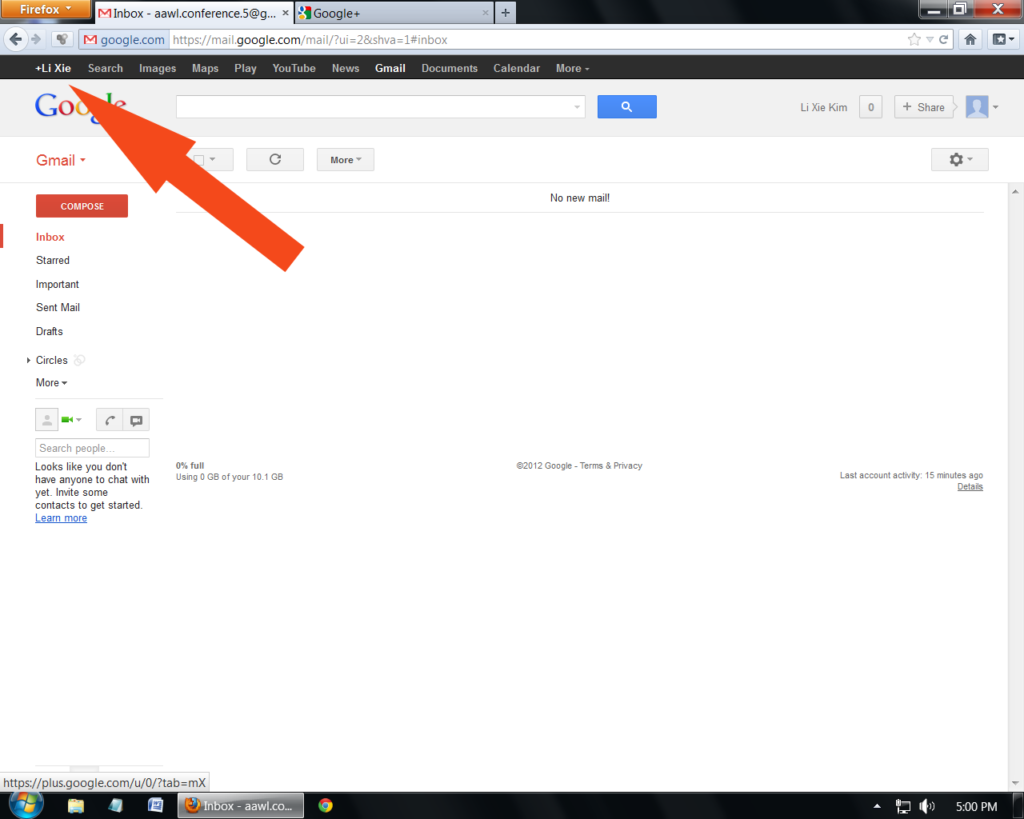
Task: Open the search options dropdown arrow
Action: tap(577, 107)
